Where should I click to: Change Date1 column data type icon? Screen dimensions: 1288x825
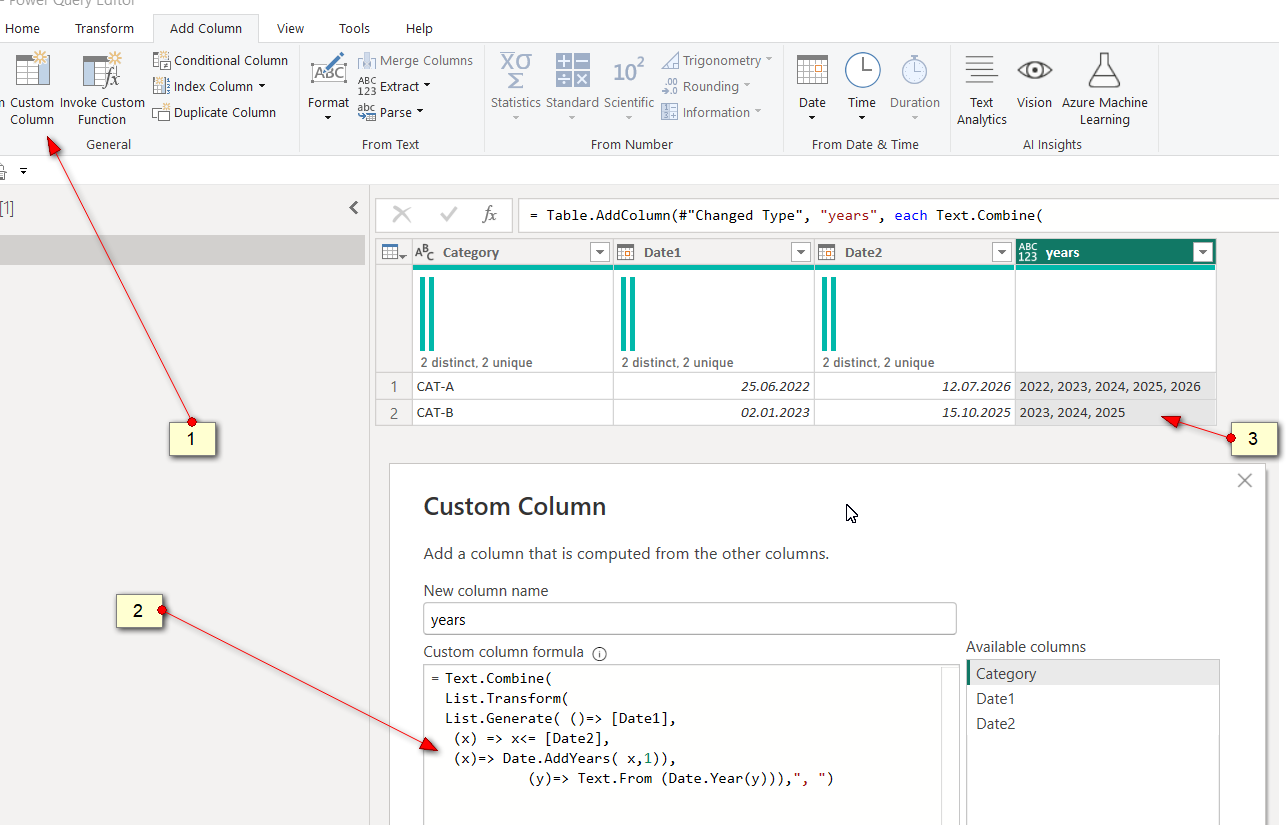(x=626, y=253)
